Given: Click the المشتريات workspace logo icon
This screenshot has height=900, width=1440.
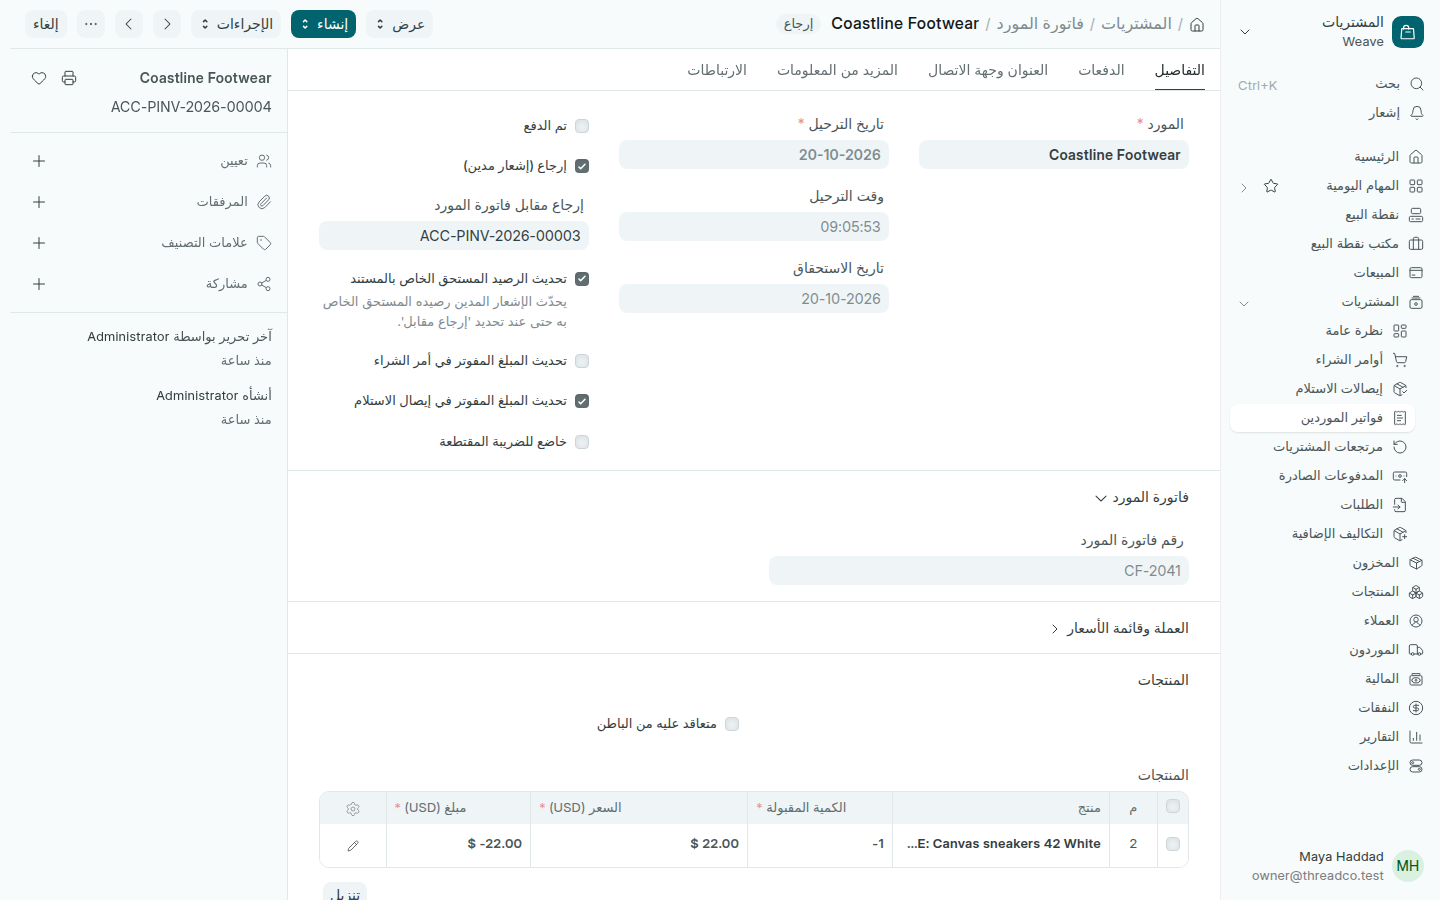Looking at the screenshot, I should (x=1408, y=32).
